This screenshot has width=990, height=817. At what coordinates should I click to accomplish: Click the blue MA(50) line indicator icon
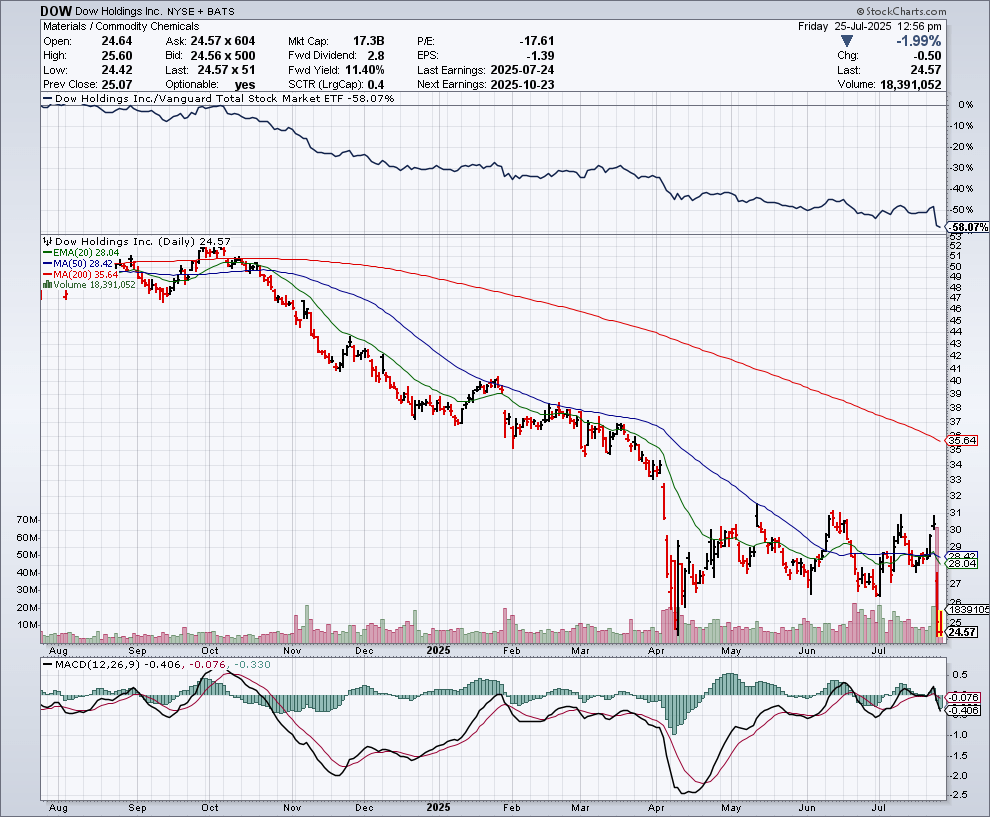tap(50, 263)
